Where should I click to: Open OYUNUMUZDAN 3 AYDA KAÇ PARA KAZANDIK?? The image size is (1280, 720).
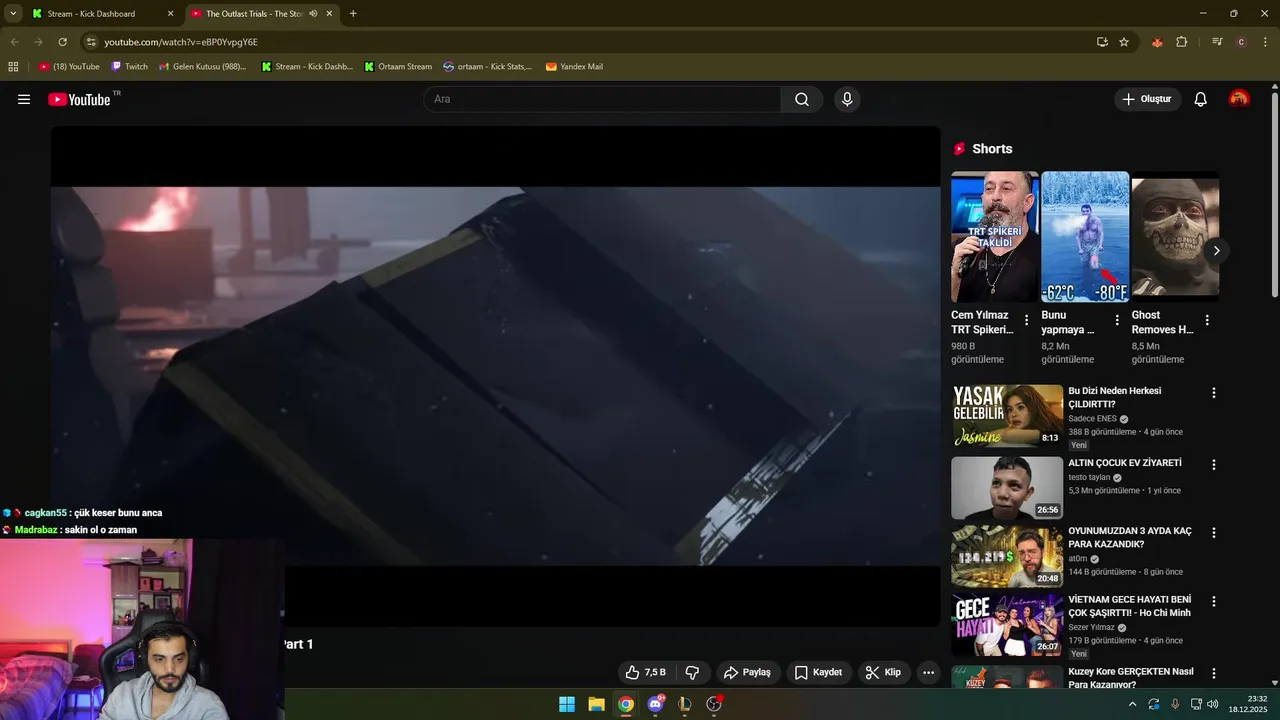point(1130,537)
